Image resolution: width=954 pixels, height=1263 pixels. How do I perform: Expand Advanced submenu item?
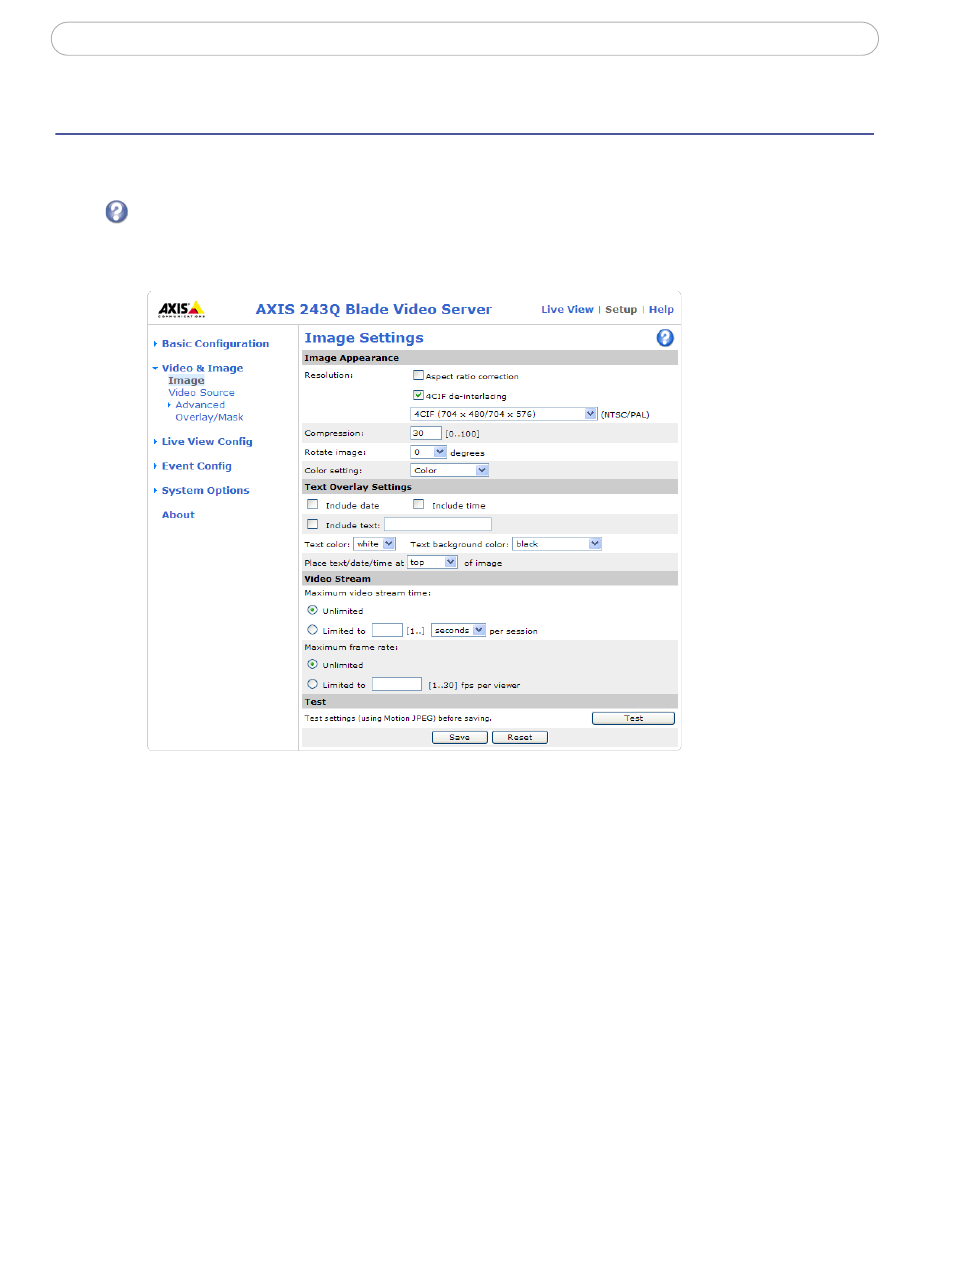pos(199,405)
